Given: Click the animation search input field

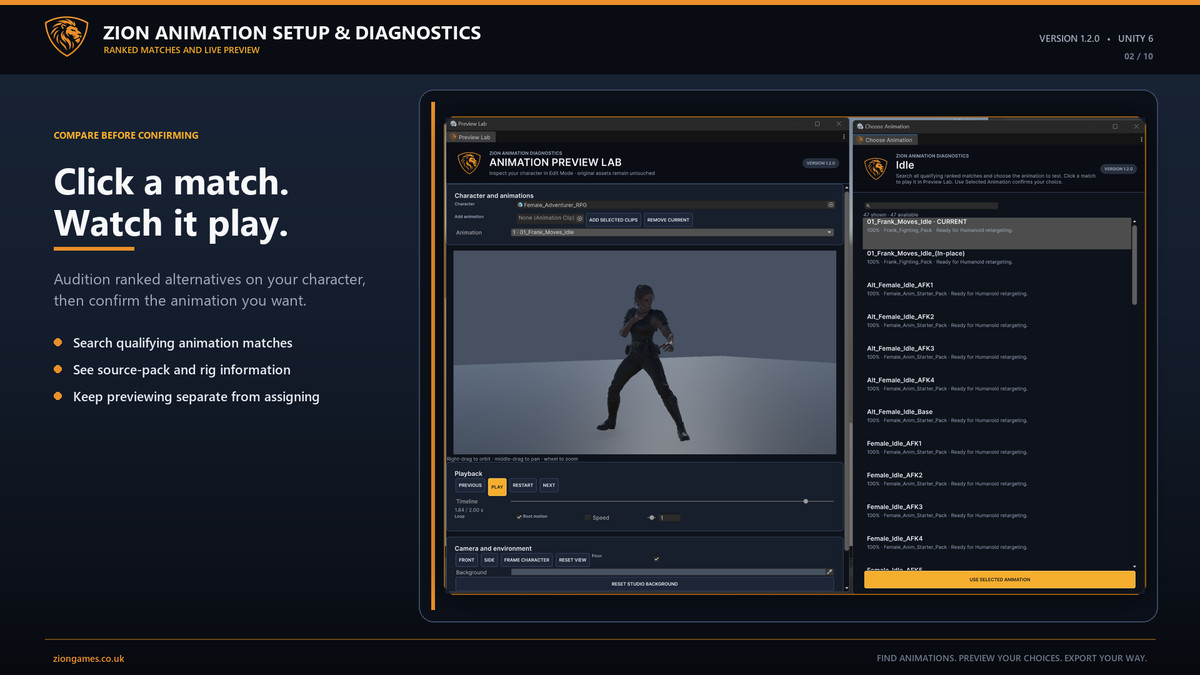Looking at the screenshot, I should tap(932, 206).
